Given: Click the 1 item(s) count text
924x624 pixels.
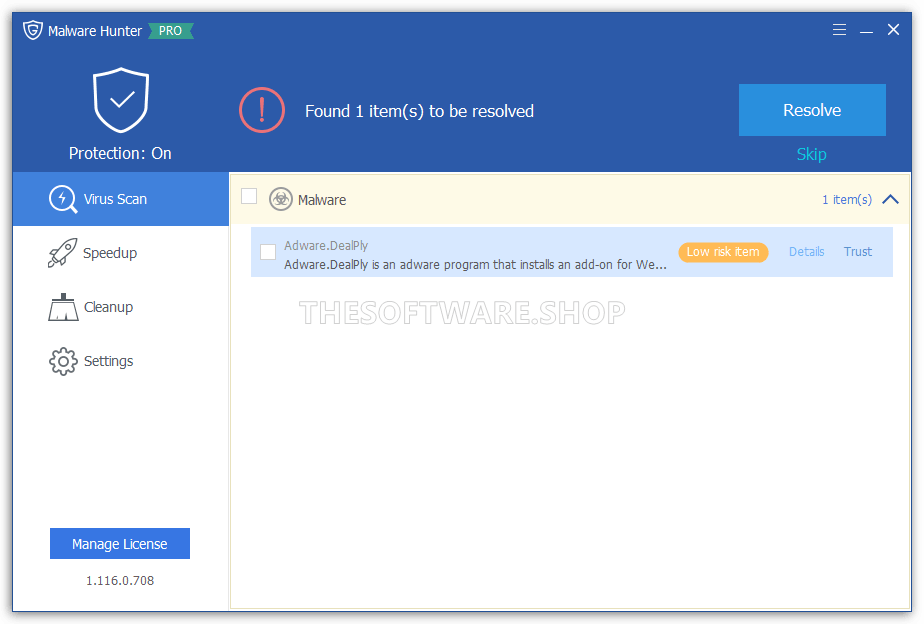Looking at the screenshot, I should pyautogui.click(x=847, y=200).
